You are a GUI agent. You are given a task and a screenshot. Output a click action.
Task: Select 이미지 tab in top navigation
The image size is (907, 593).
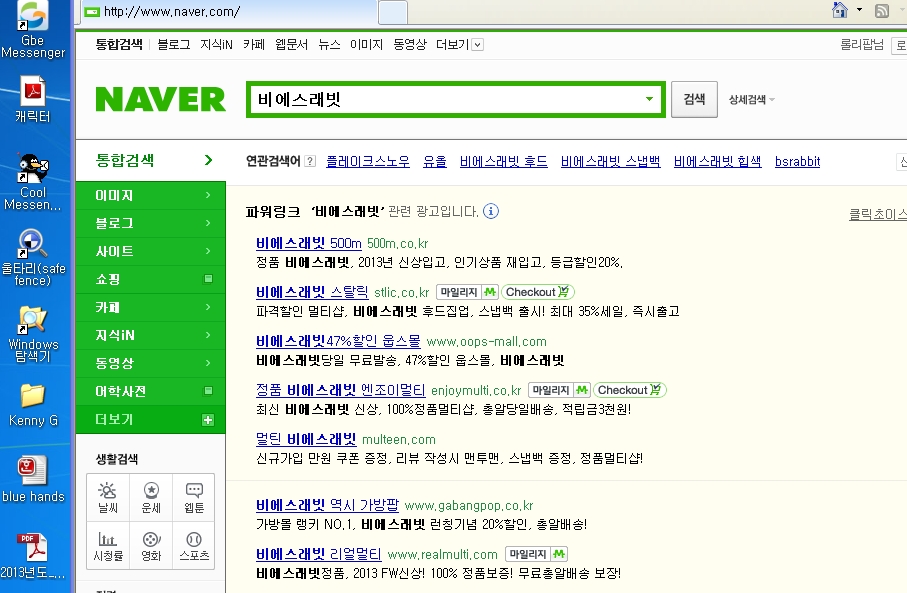tap(366, 45)
